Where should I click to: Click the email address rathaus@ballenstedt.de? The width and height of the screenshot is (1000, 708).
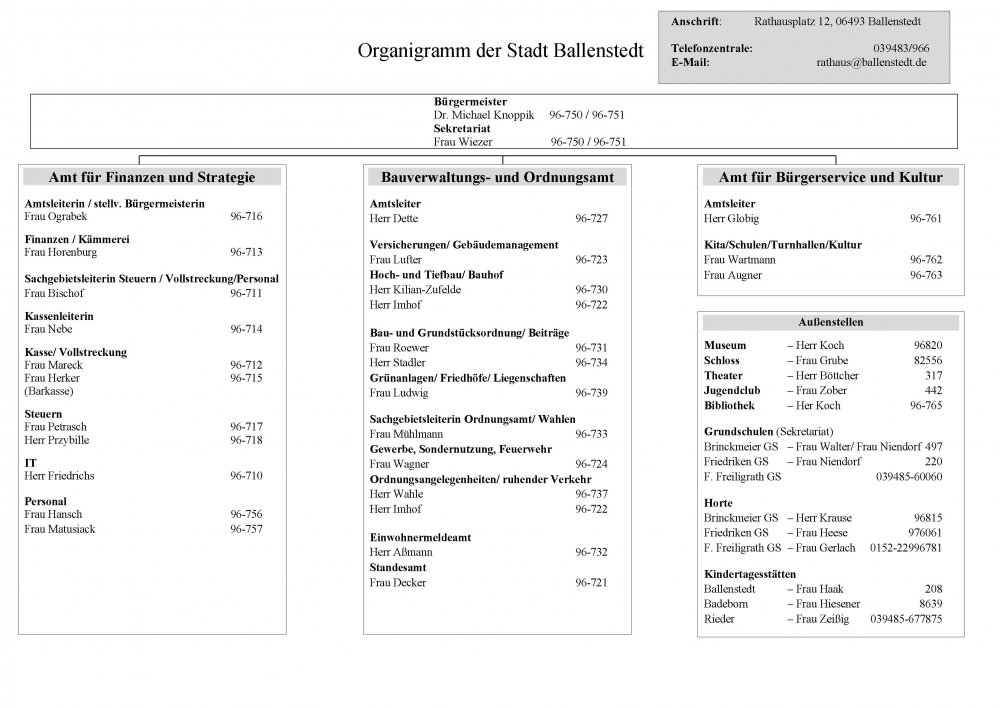(x=871, y=62)
